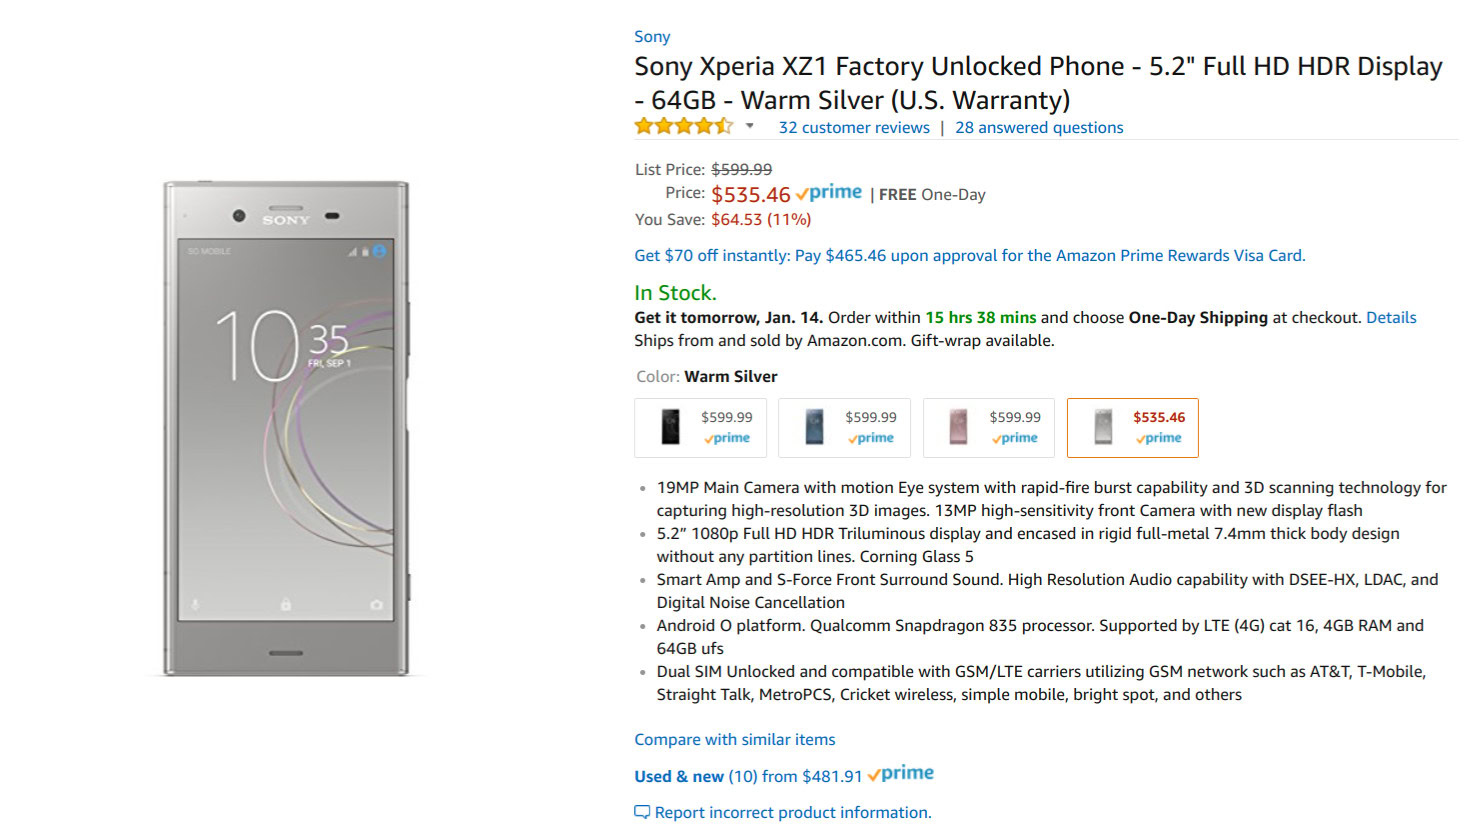Image resolution: width=1480 pixels, height=833 pixels.
Task: Click the star rating icons
Action: (684, 127)
